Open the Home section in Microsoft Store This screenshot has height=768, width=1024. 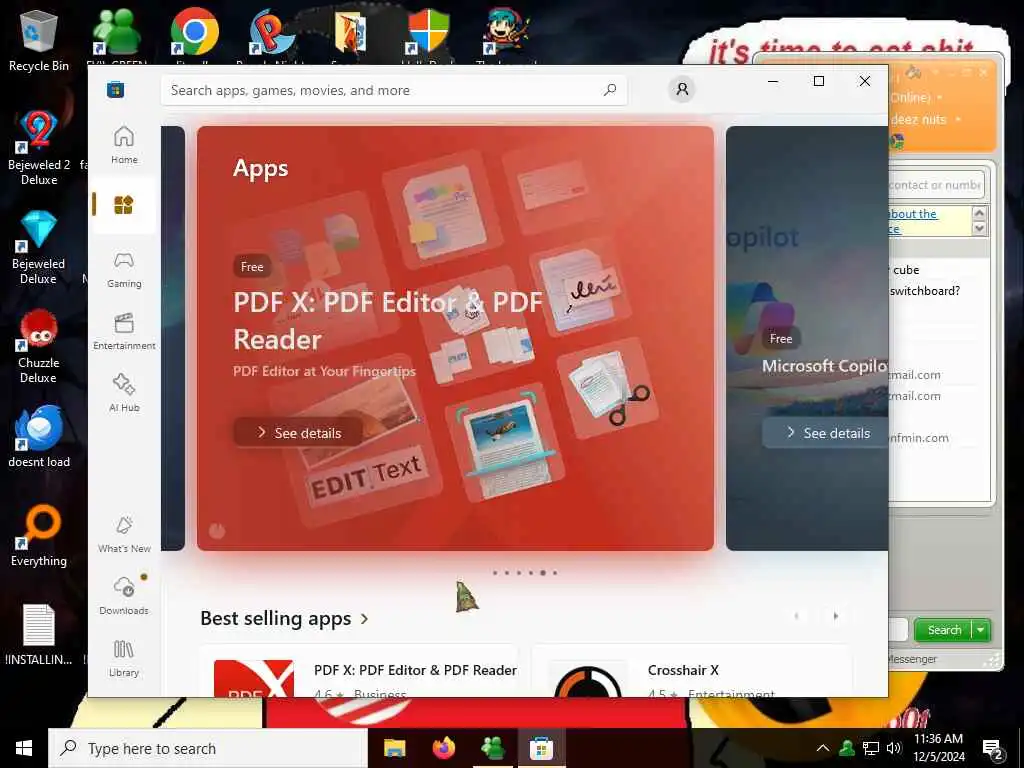[x=124, y=145]
